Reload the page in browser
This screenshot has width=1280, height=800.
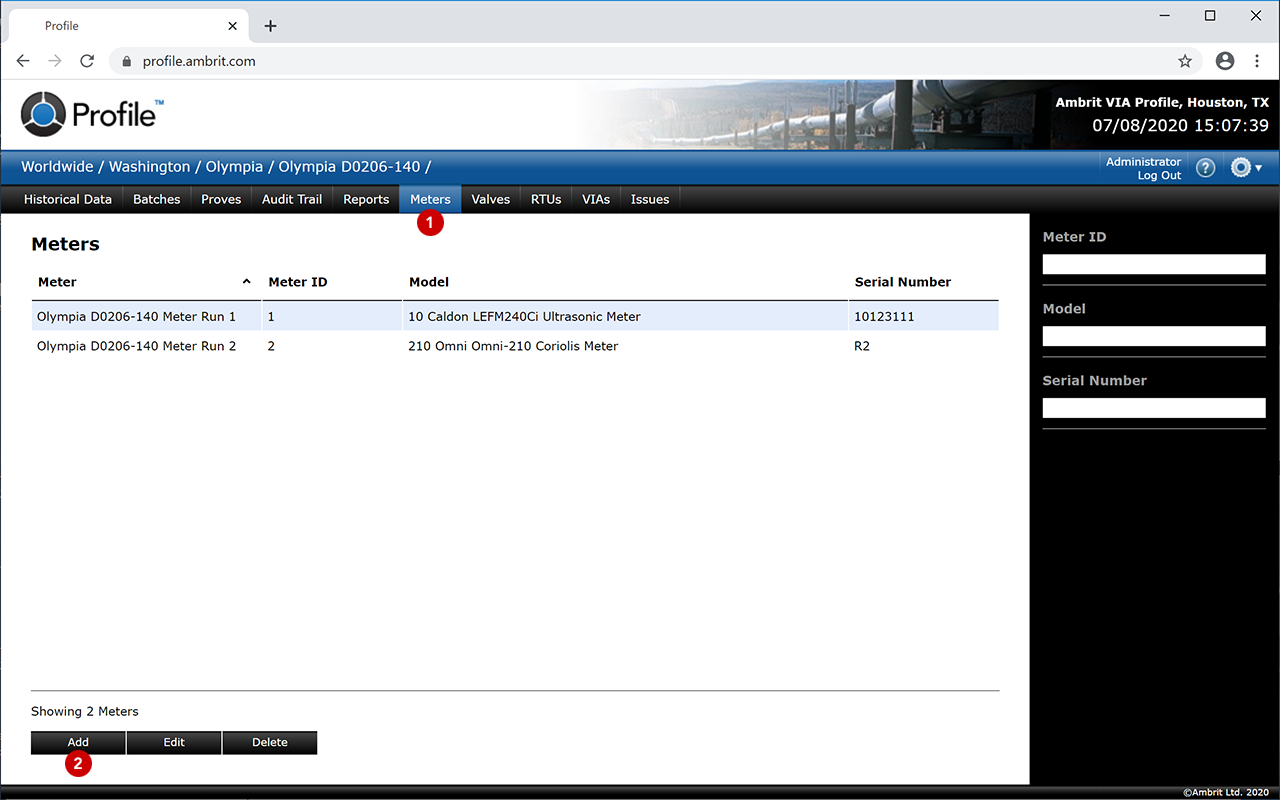pos(87,61)
